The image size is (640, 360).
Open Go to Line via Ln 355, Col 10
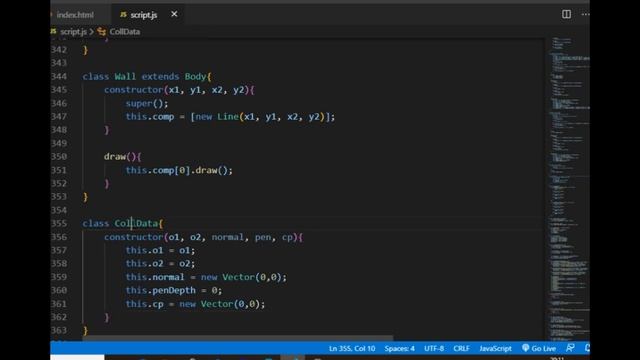coord(352,348)
